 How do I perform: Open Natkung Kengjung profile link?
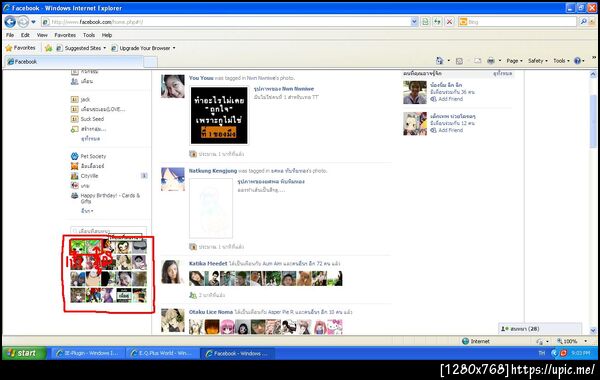coord(213,171)
